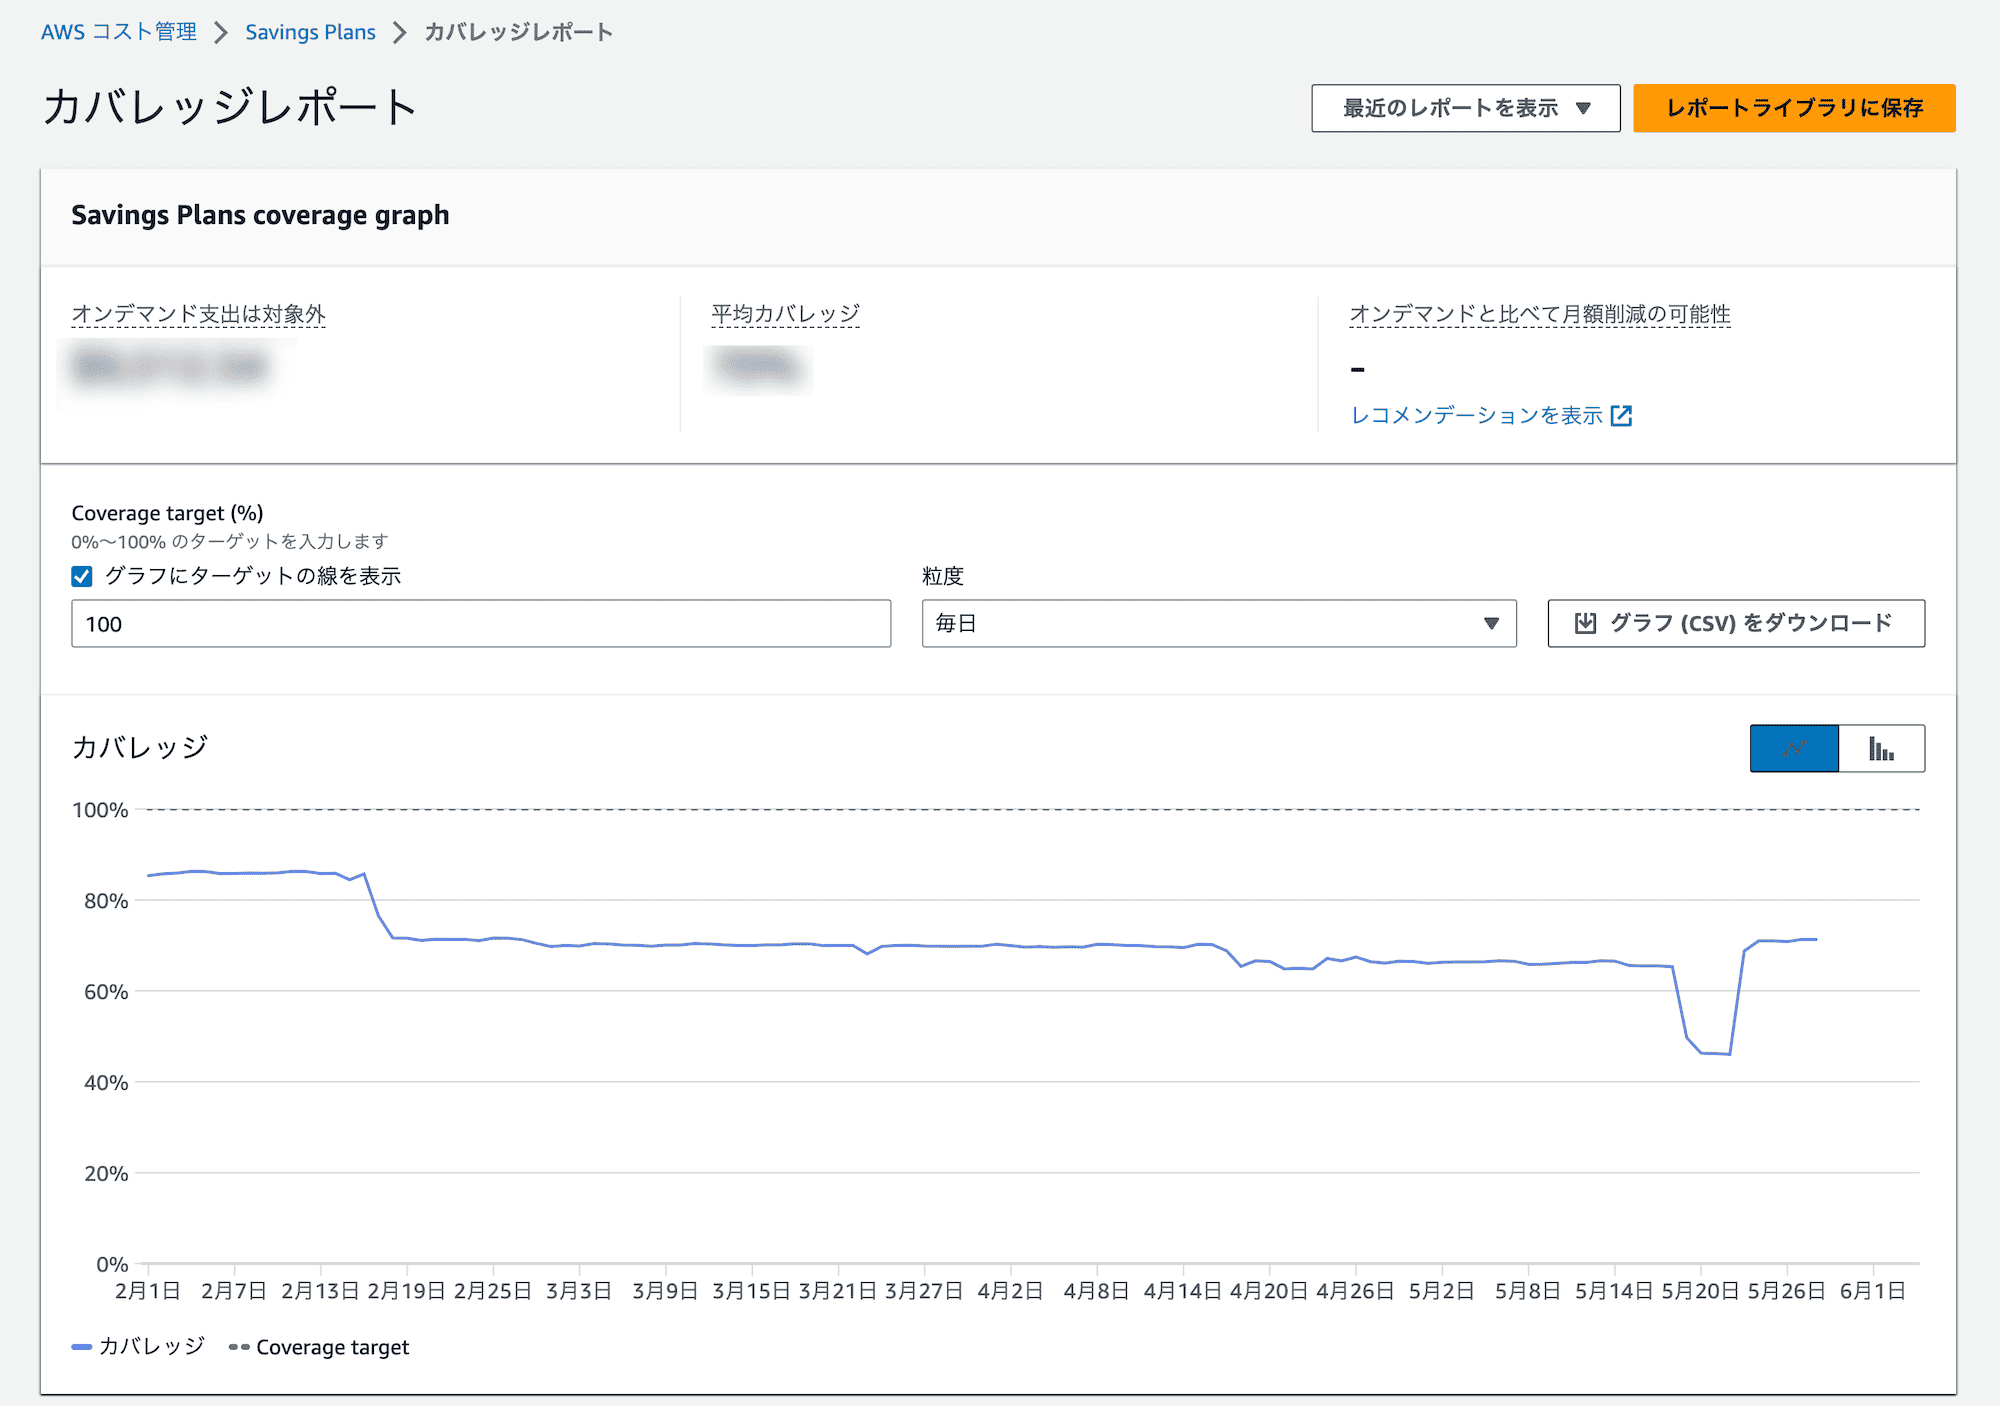Download the graph as CSV
This screenshot has width=2000, height=1406.
[x=1735, y=623]
